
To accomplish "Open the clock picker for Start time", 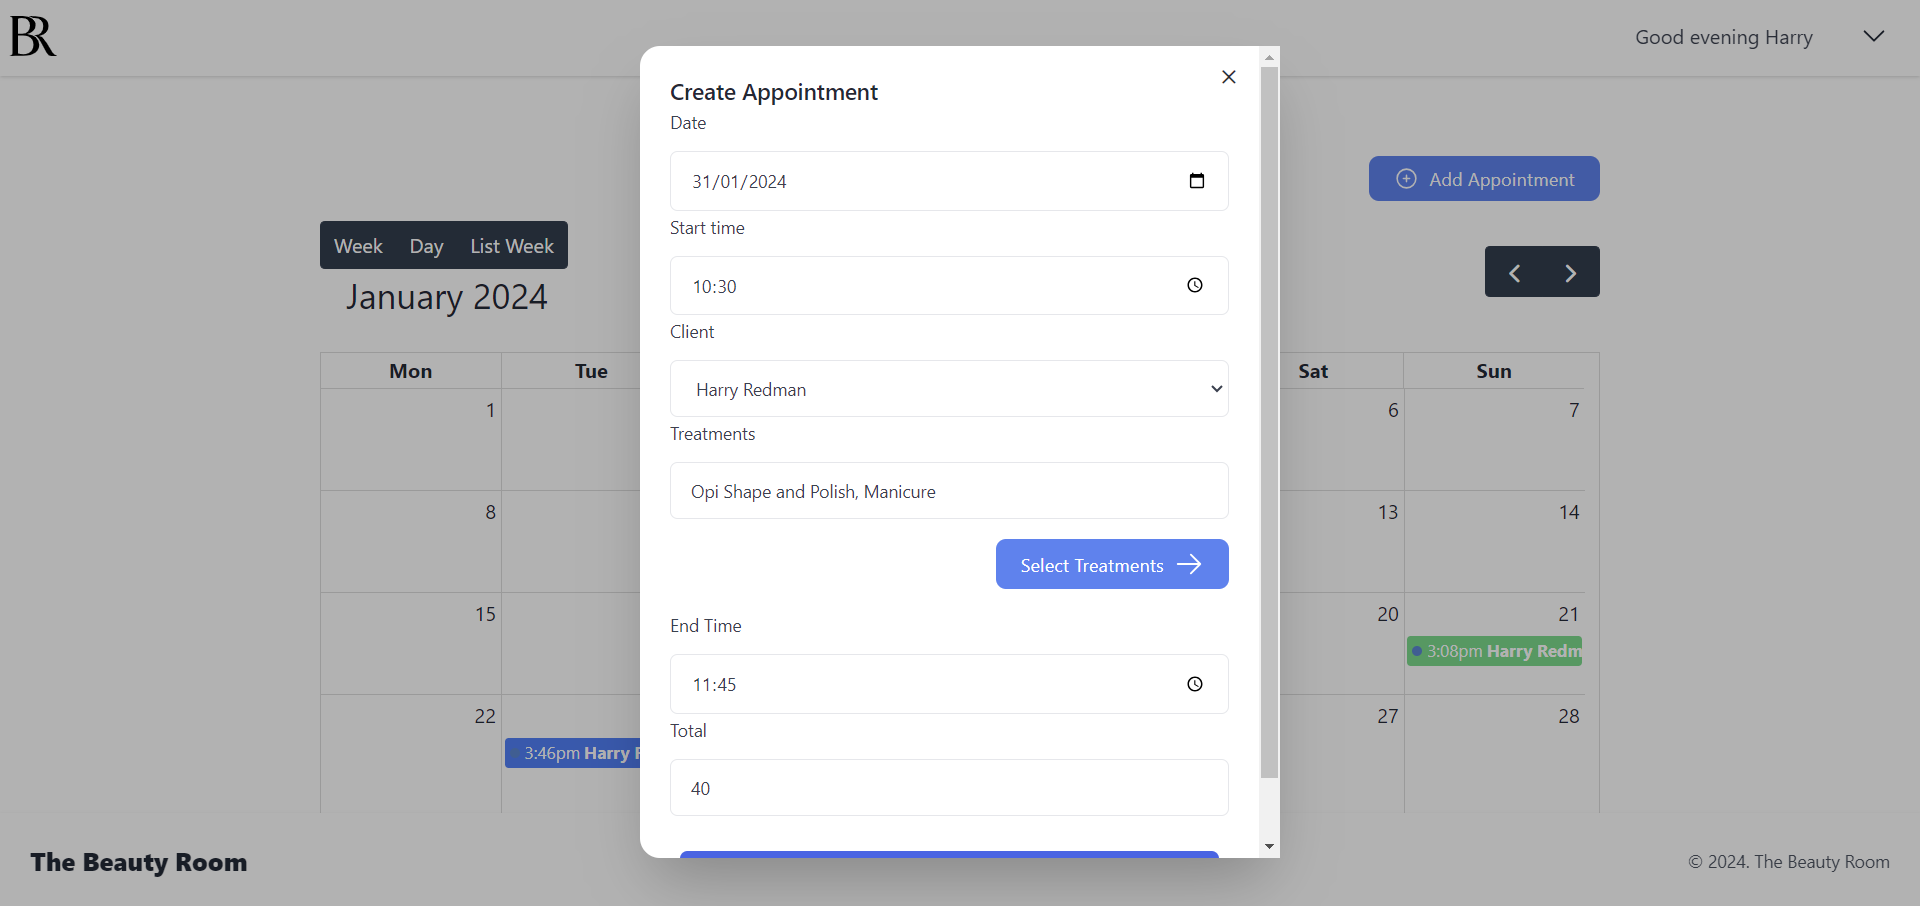I will pos(1194,285).
